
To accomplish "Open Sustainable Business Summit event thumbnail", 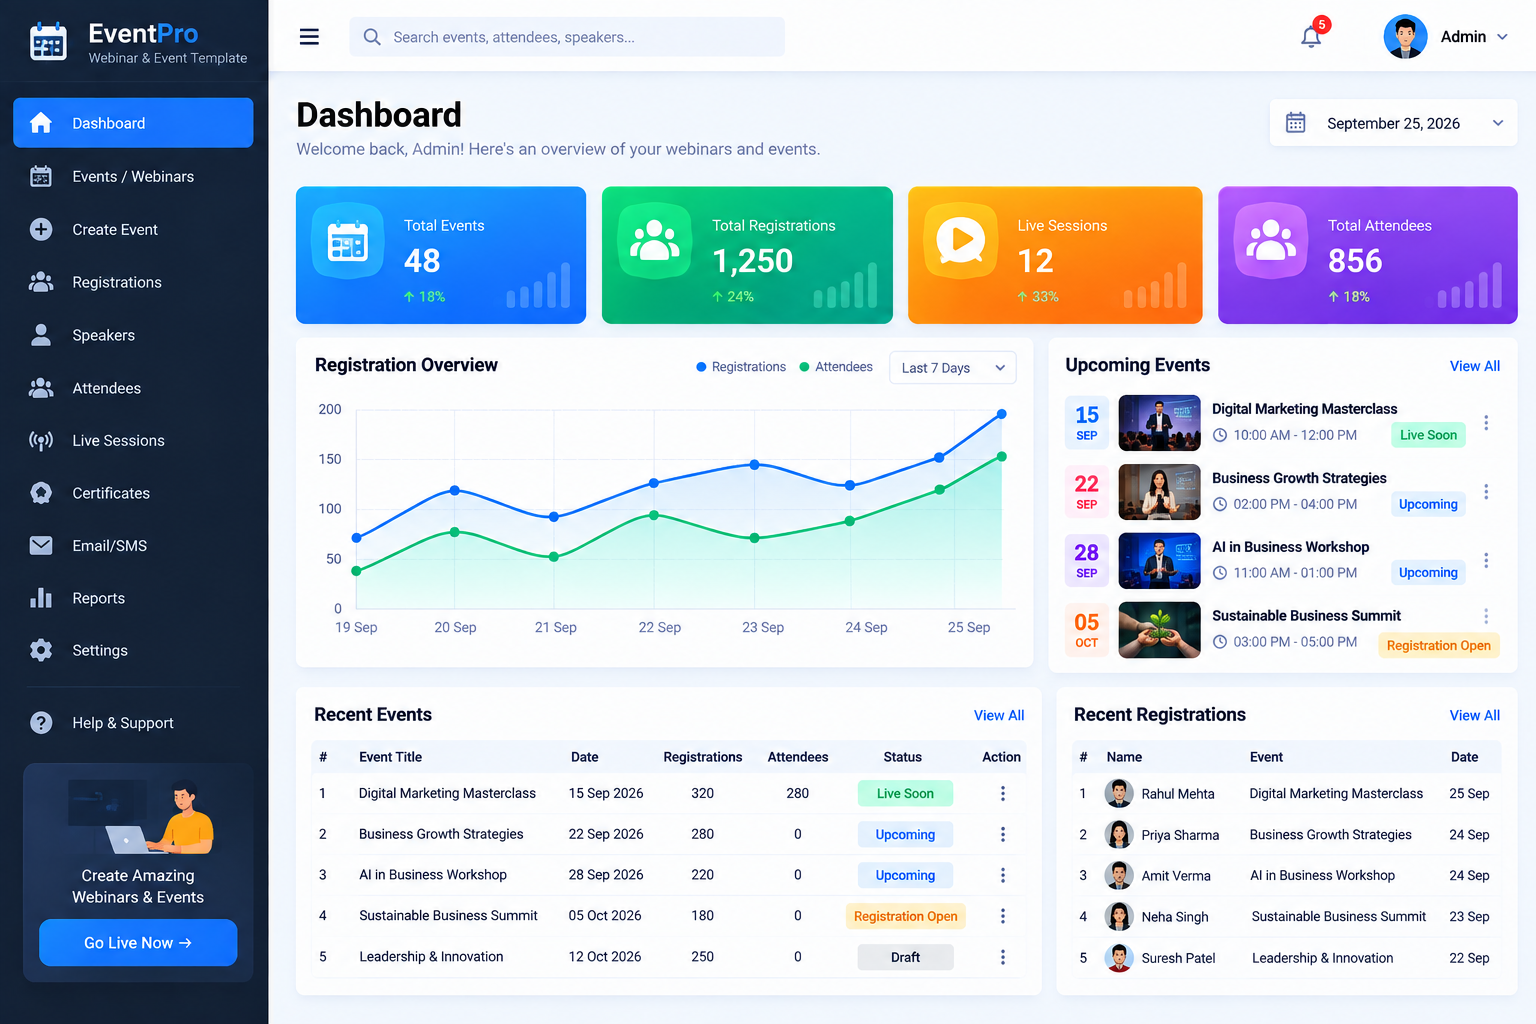I will click(x=1159, y=630).
